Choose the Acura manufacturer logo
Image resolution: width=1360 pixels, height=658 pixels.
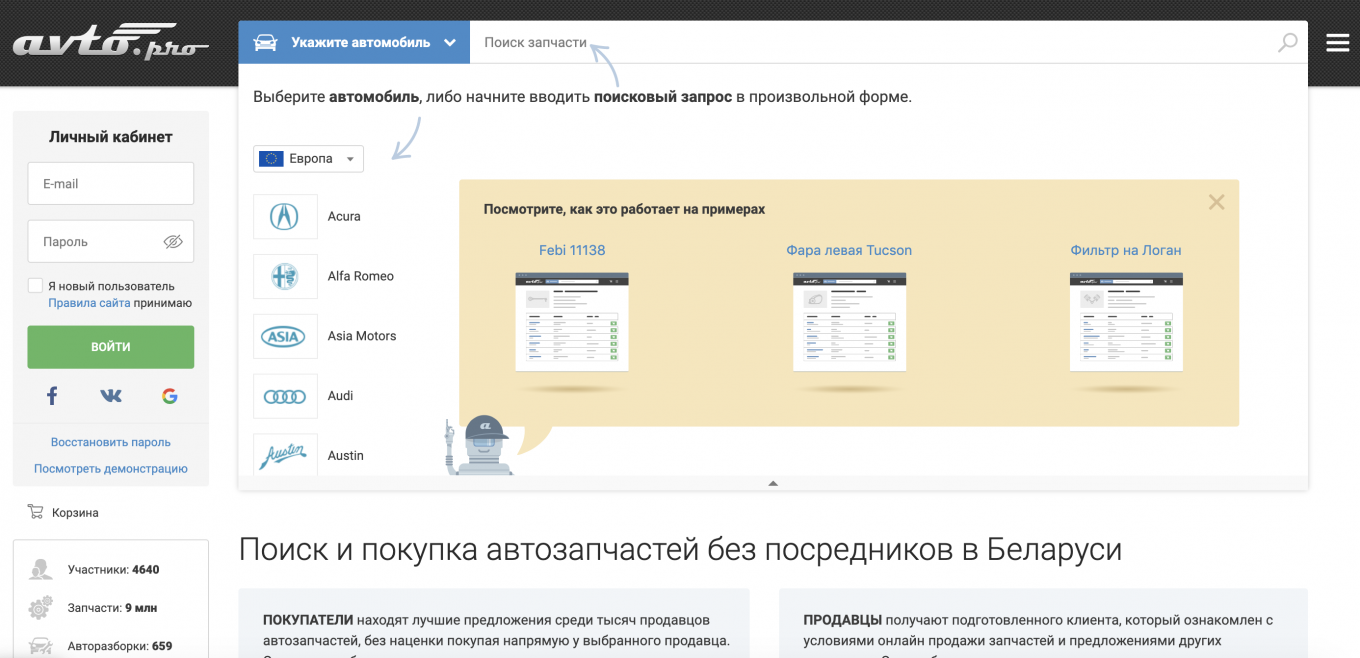click(x=285, y=216)
